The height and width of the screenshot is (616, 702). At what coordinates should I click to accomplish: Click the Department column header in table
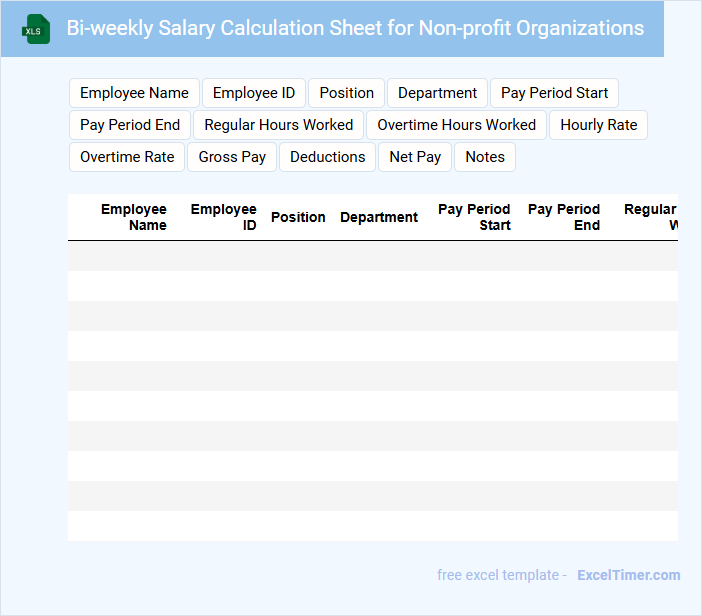point(379,217)
